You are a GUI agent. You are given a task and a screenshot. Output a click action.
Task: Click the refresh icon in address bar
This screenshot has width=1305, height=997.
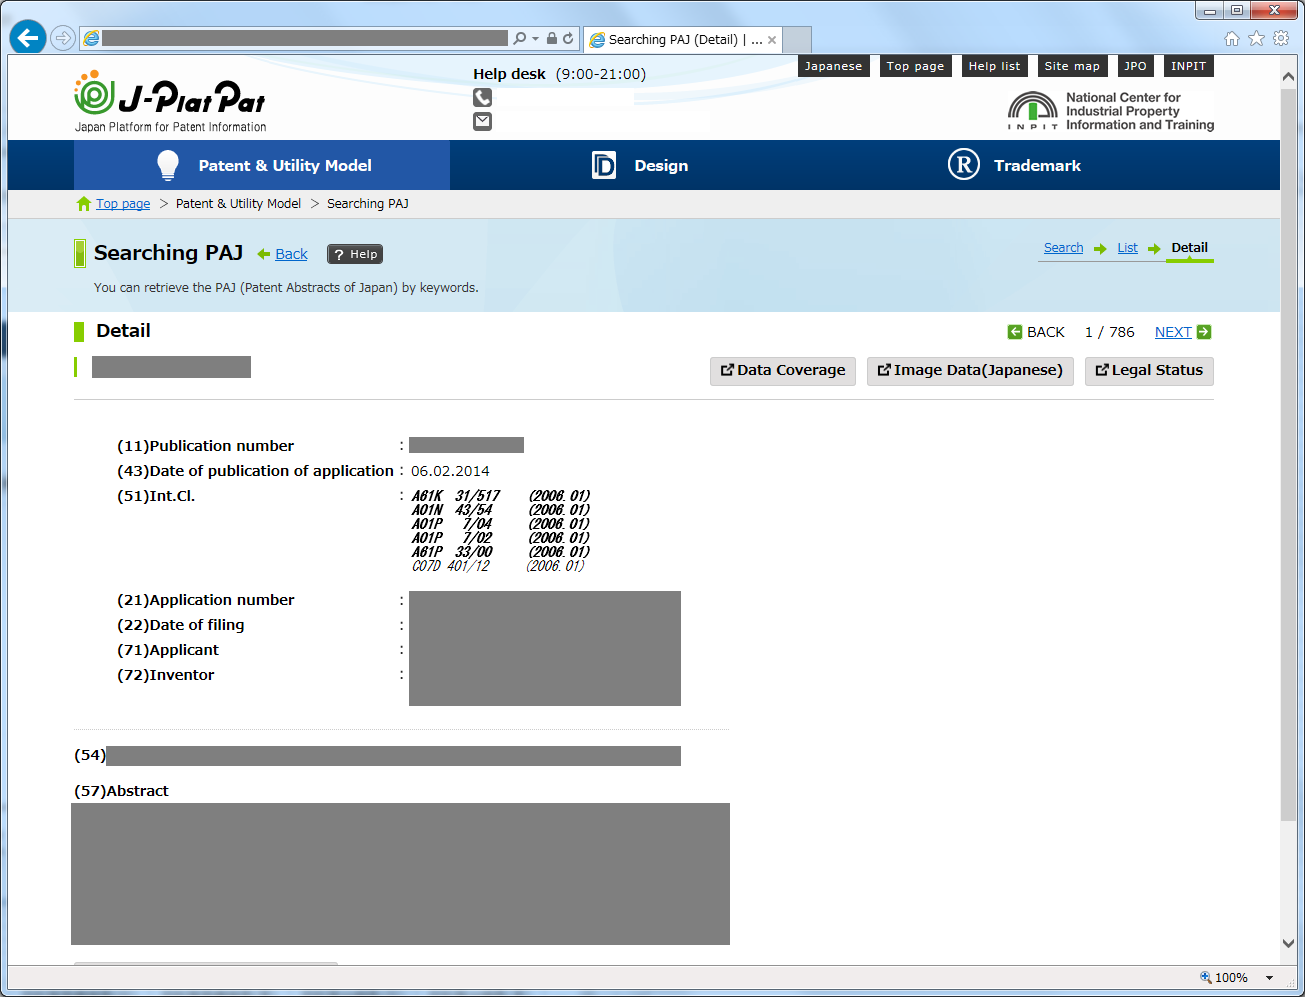click(568, 39)
